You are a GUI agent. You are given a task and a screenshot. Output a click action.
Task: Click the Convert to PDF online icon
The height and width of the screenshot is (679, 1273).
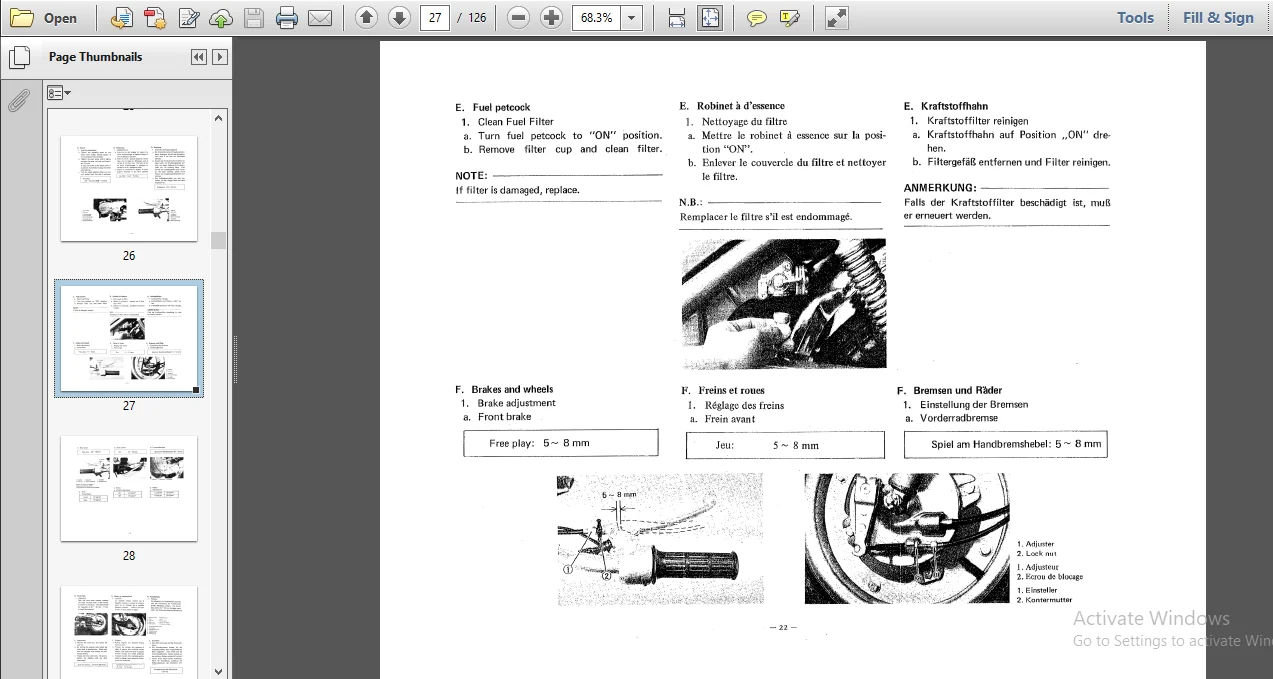coord(122,17)
